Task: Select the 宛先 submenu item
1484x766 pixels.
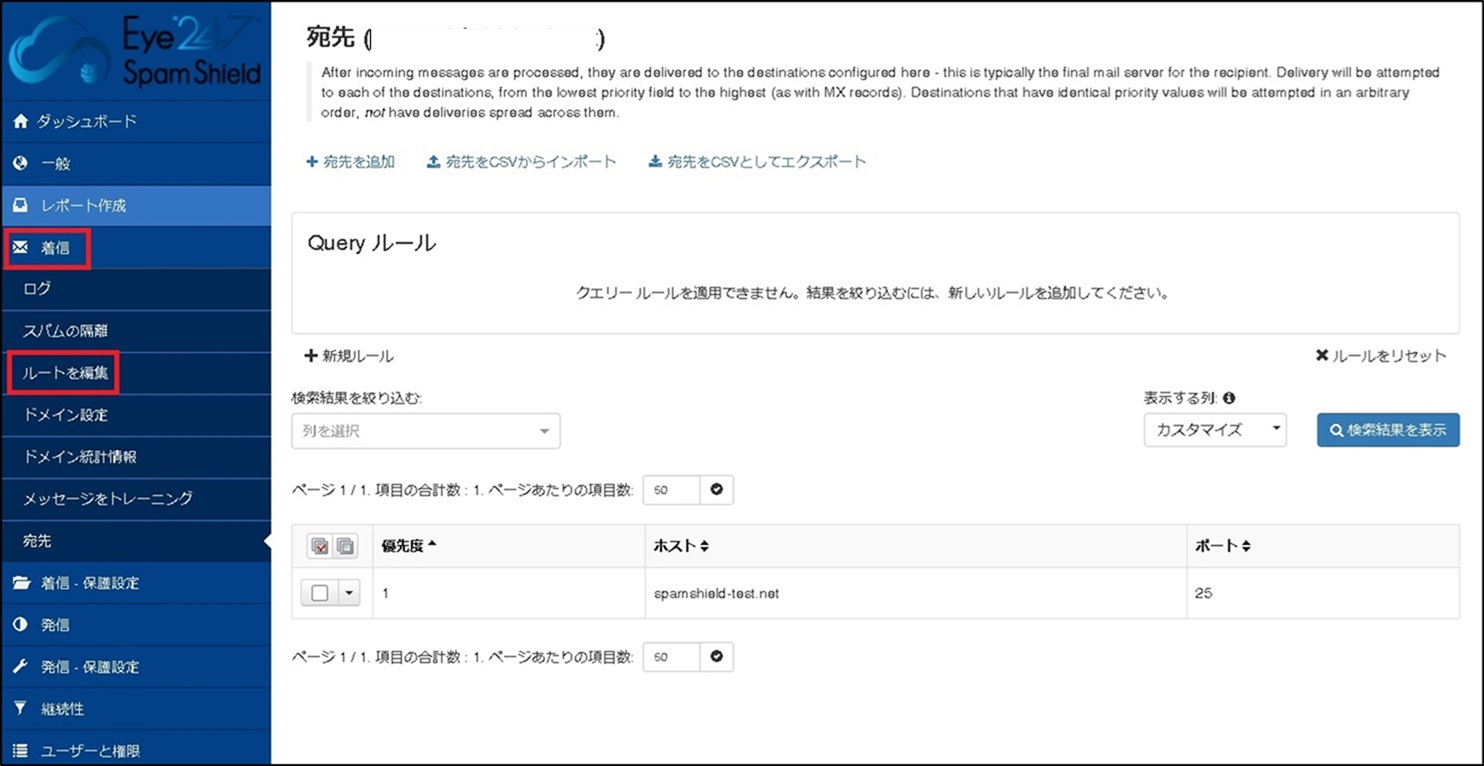Action: pyautogui.click(x=135, y=541)
